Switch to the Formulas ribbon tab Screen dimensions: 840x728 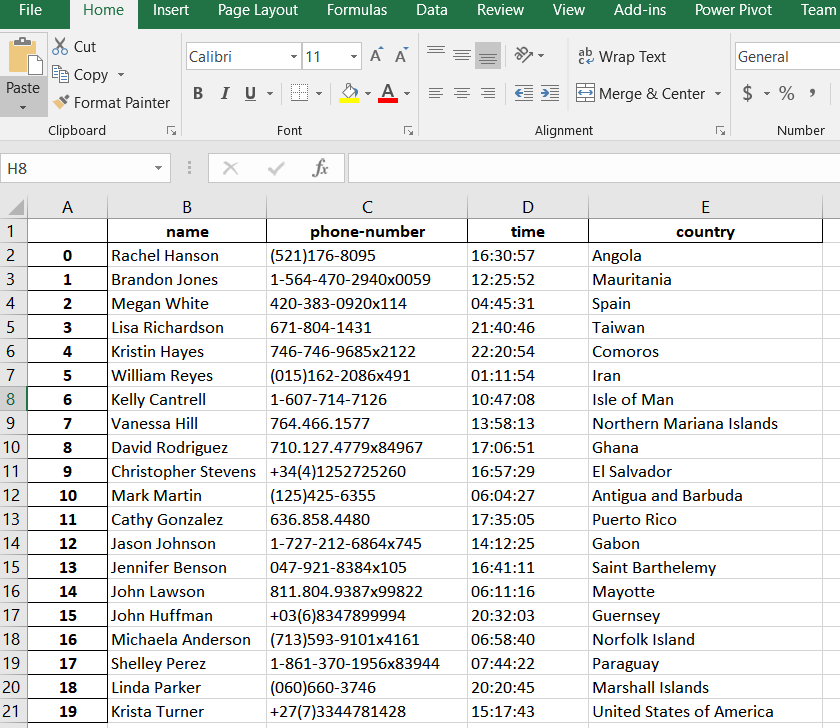coord(357,11)
